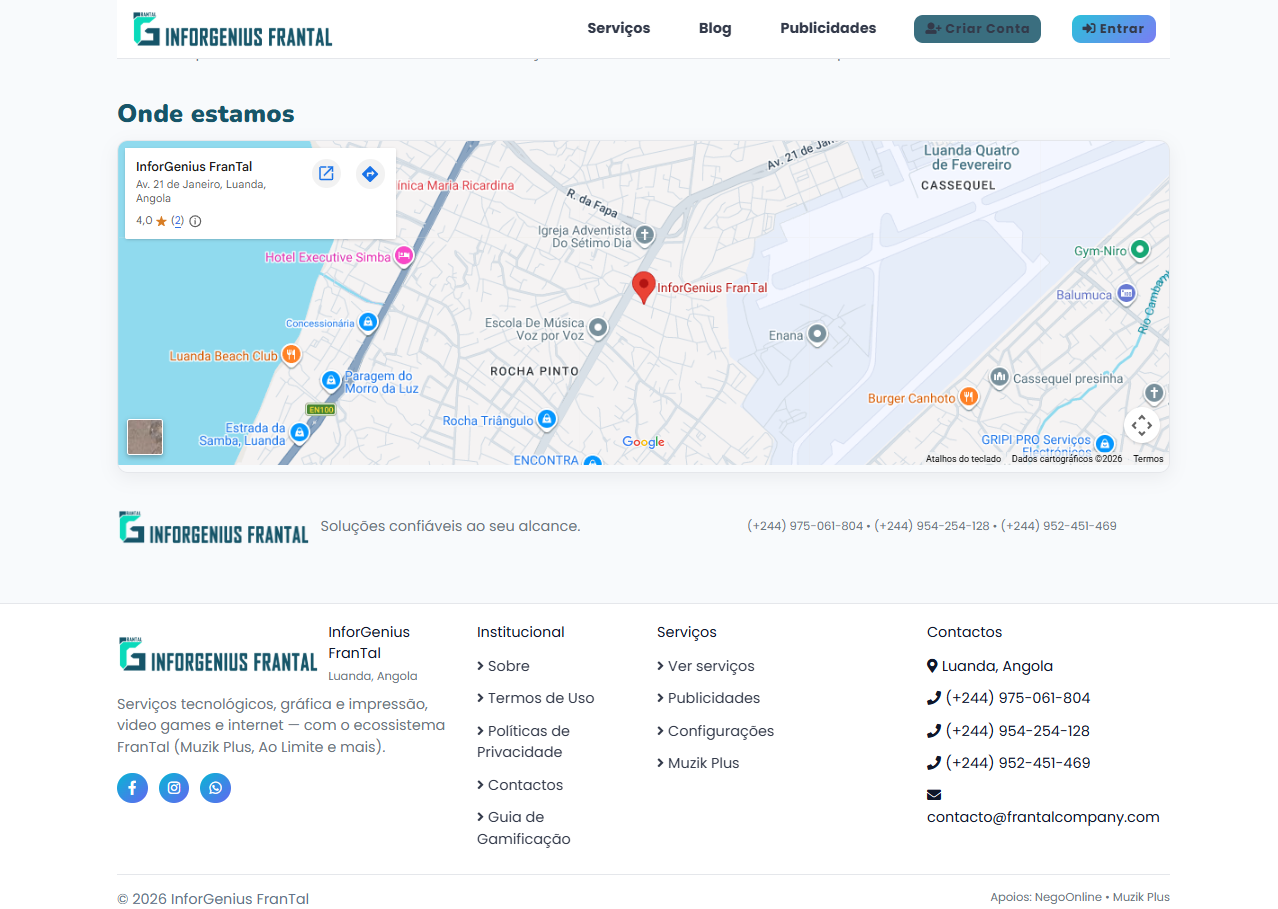The width and height of the screenshot is (1278, 909).
Task: Click the red InforGenius FranTal map pin
Action: pyautogui.click(x=644, y=287)
